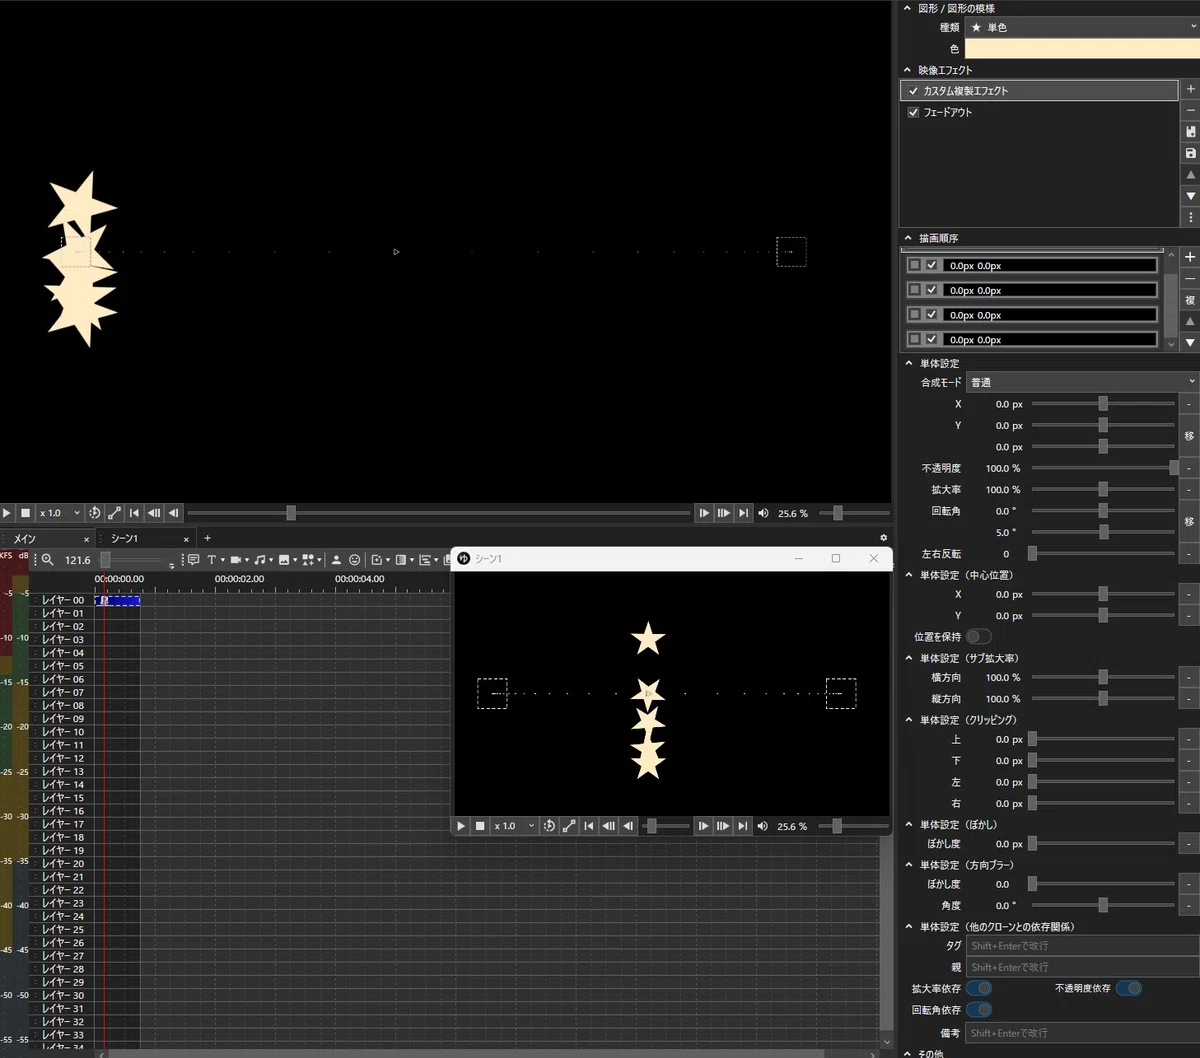The width and height of the screenshot is (1200, 1058).
Task: Click timeline zoom magnifier icon
Action: pyautogui.click(x=47, y=560)
